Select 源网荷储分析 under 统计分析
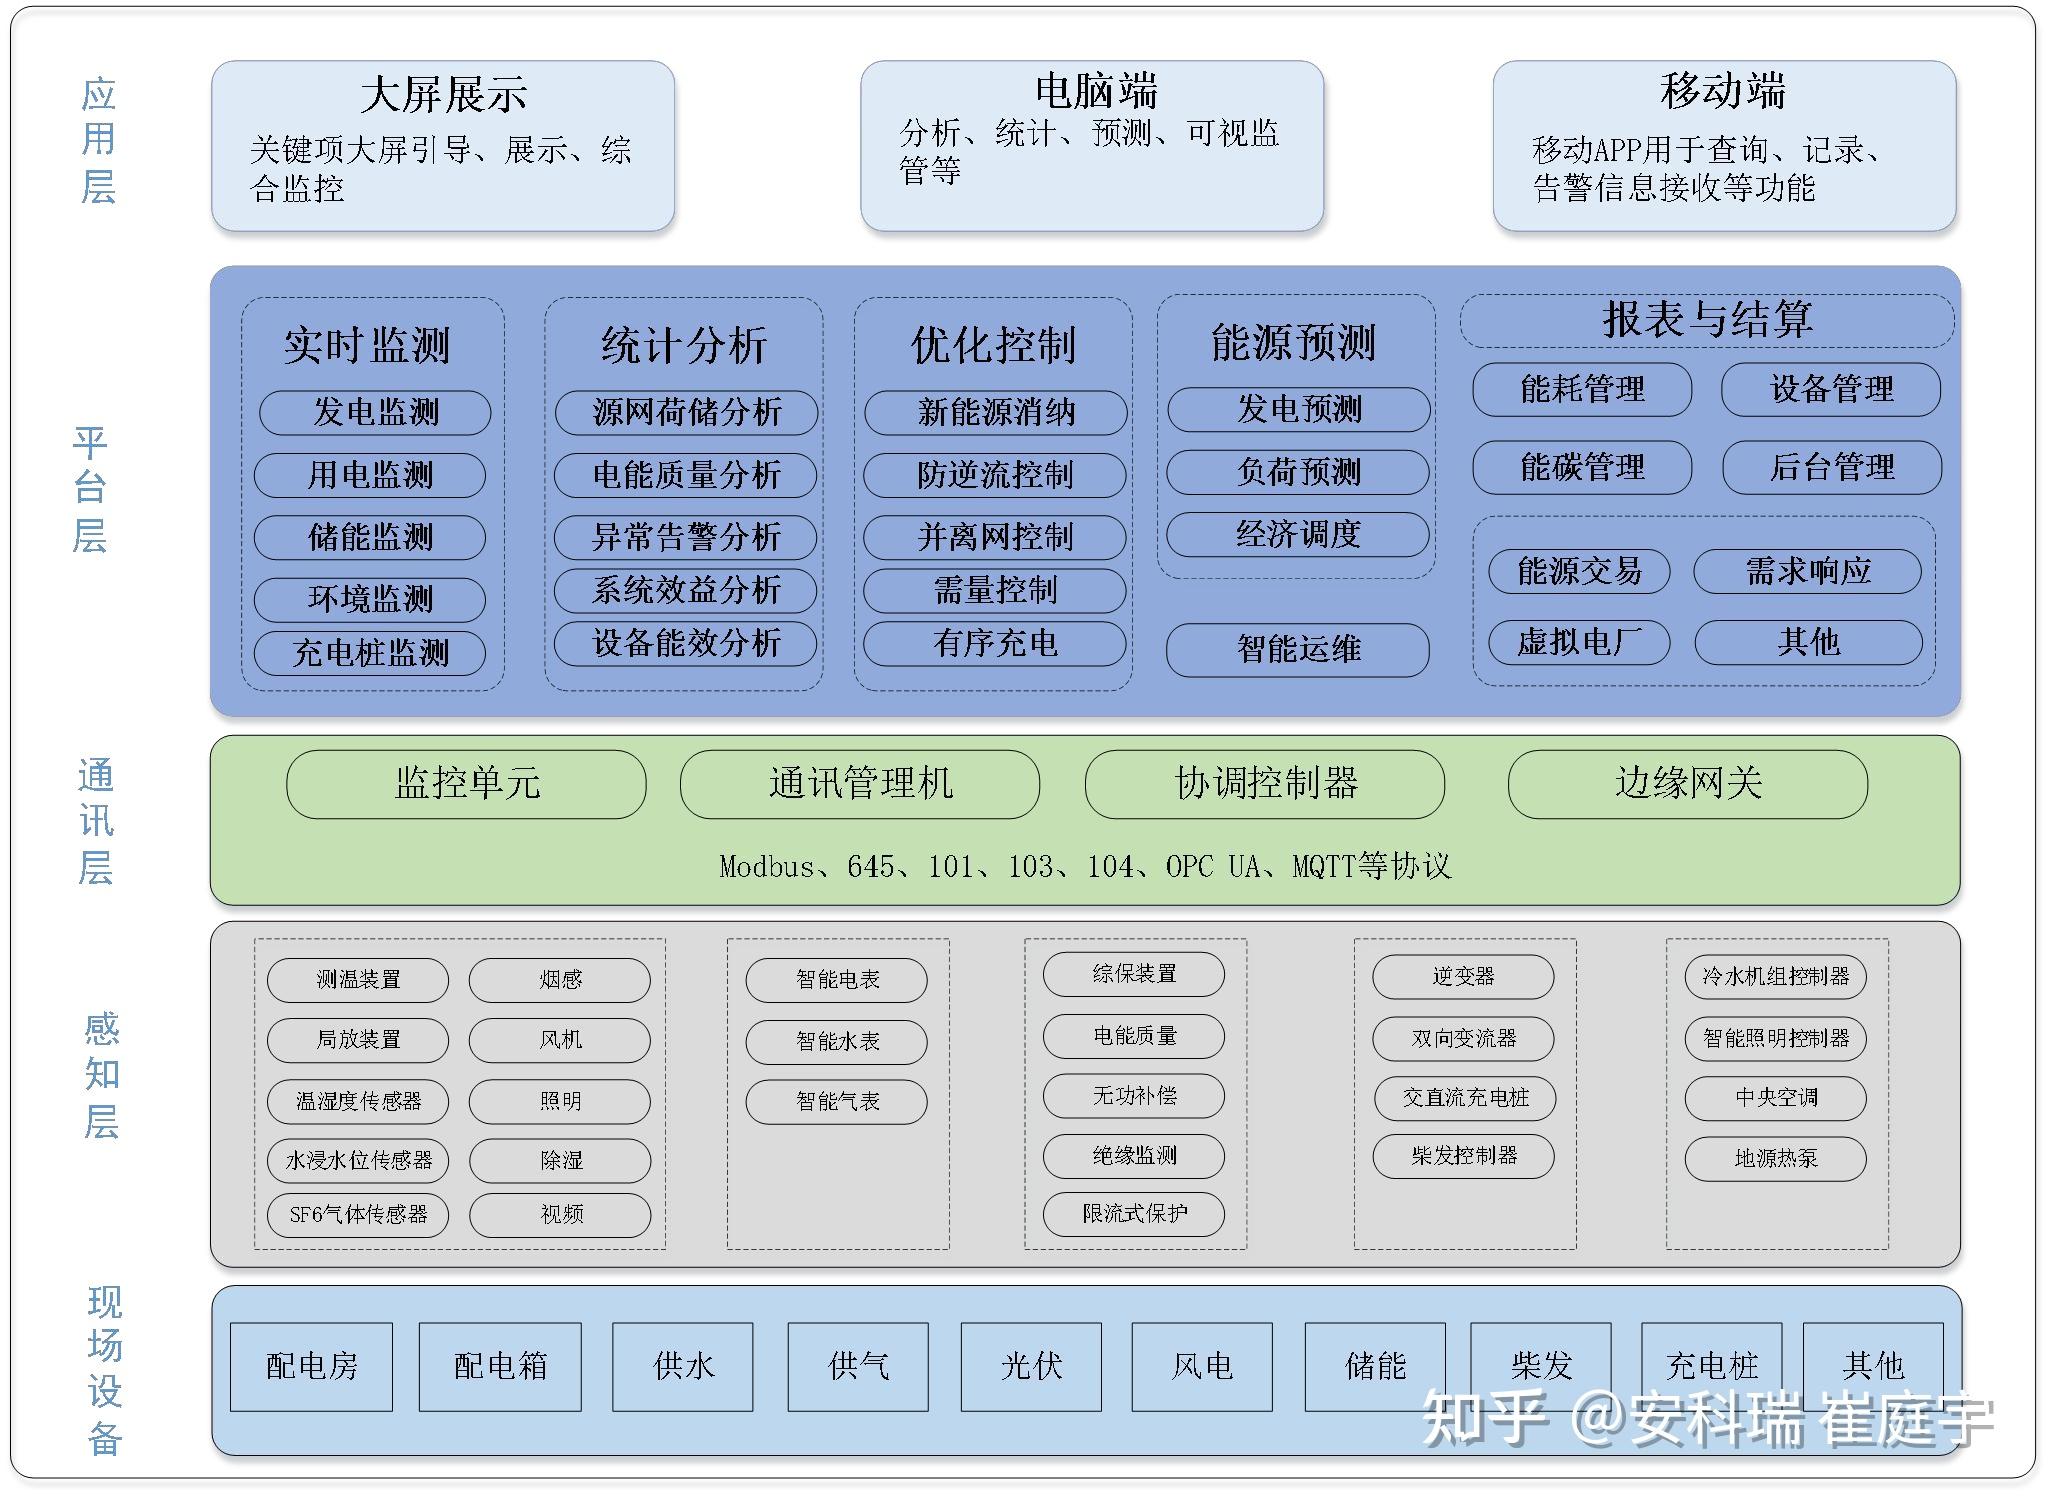This screenshot has height=1503, width=2048. [x=688, y=412]
